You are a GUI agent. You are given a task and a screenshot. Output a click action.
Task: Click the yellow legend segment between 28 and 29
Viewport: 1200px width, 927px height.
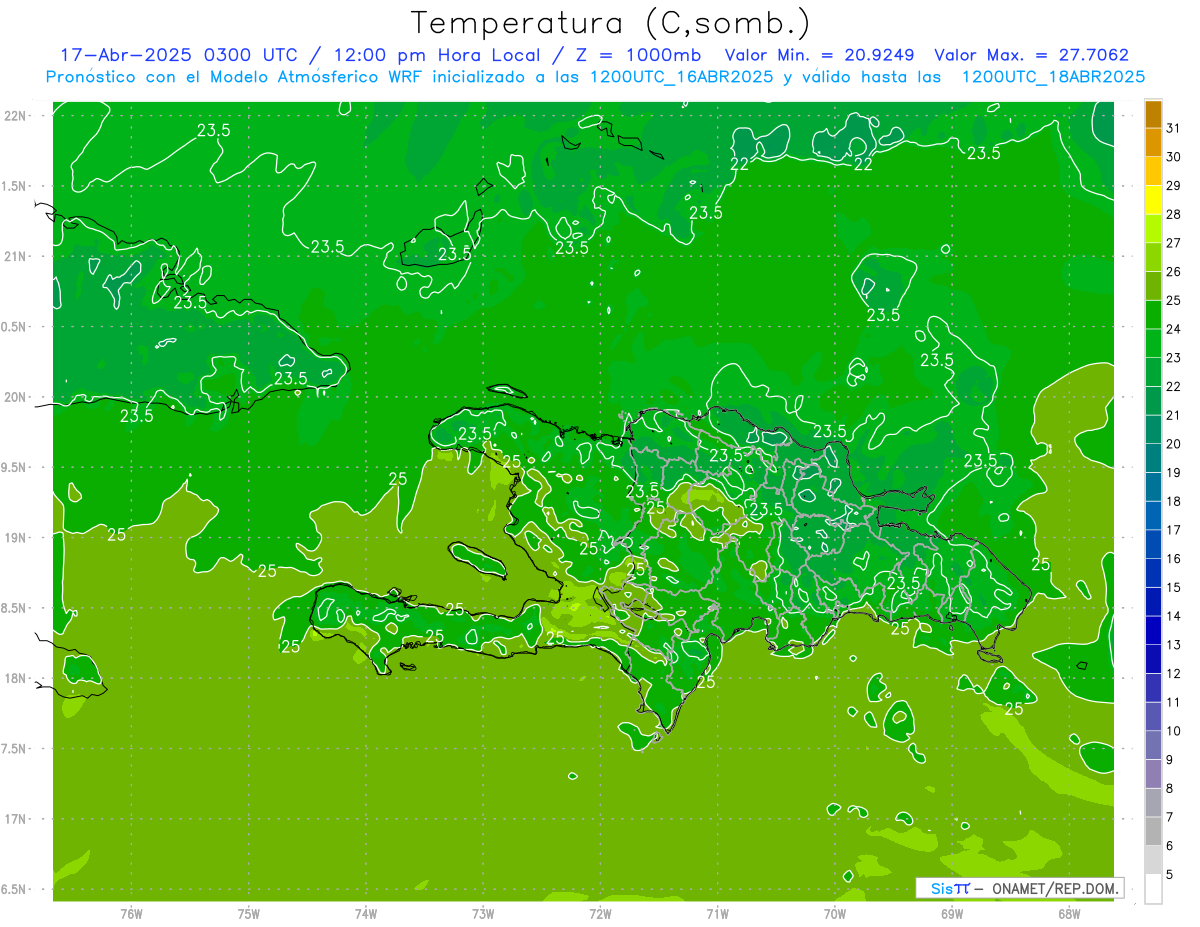point(1153,200)
